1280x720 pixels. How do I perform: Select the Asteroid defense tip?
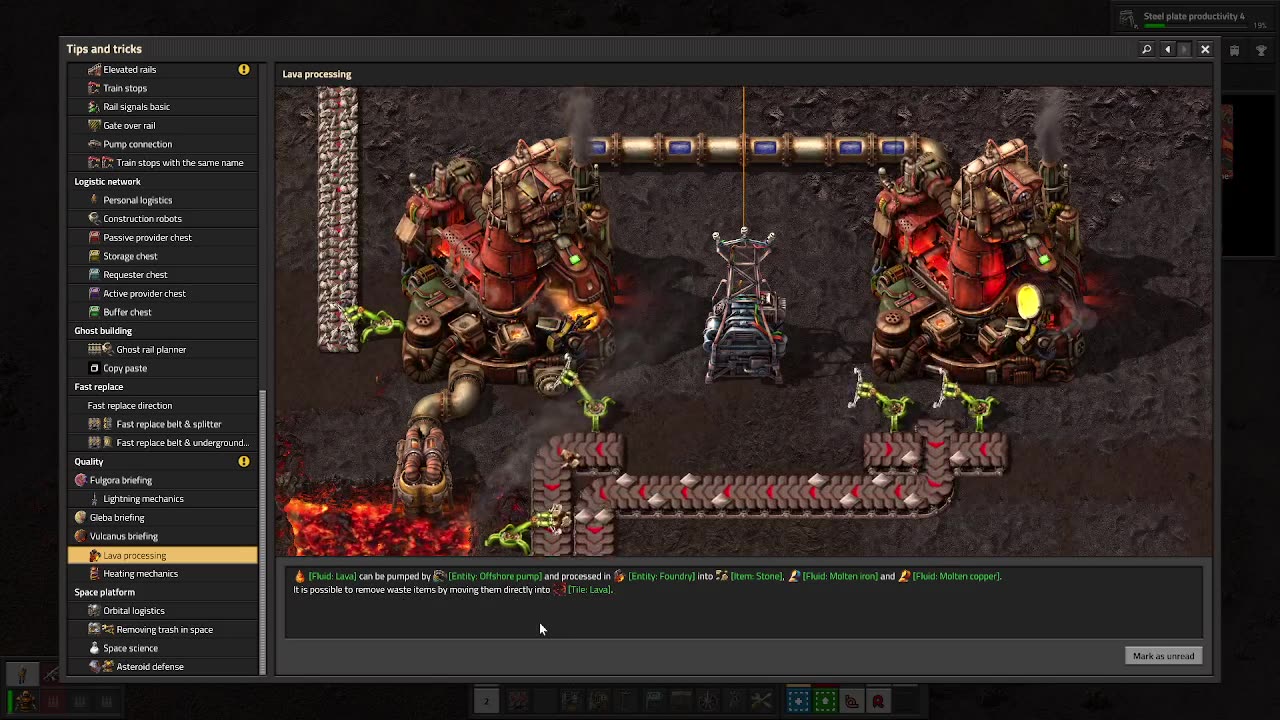(162, 667)
